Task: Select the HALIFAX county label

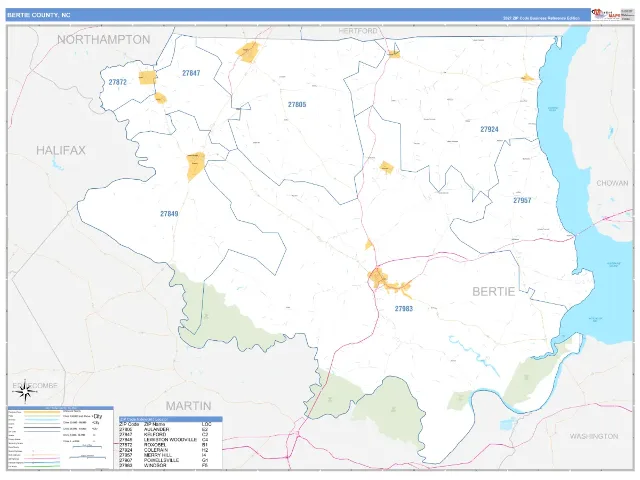Action: [61, 150]
